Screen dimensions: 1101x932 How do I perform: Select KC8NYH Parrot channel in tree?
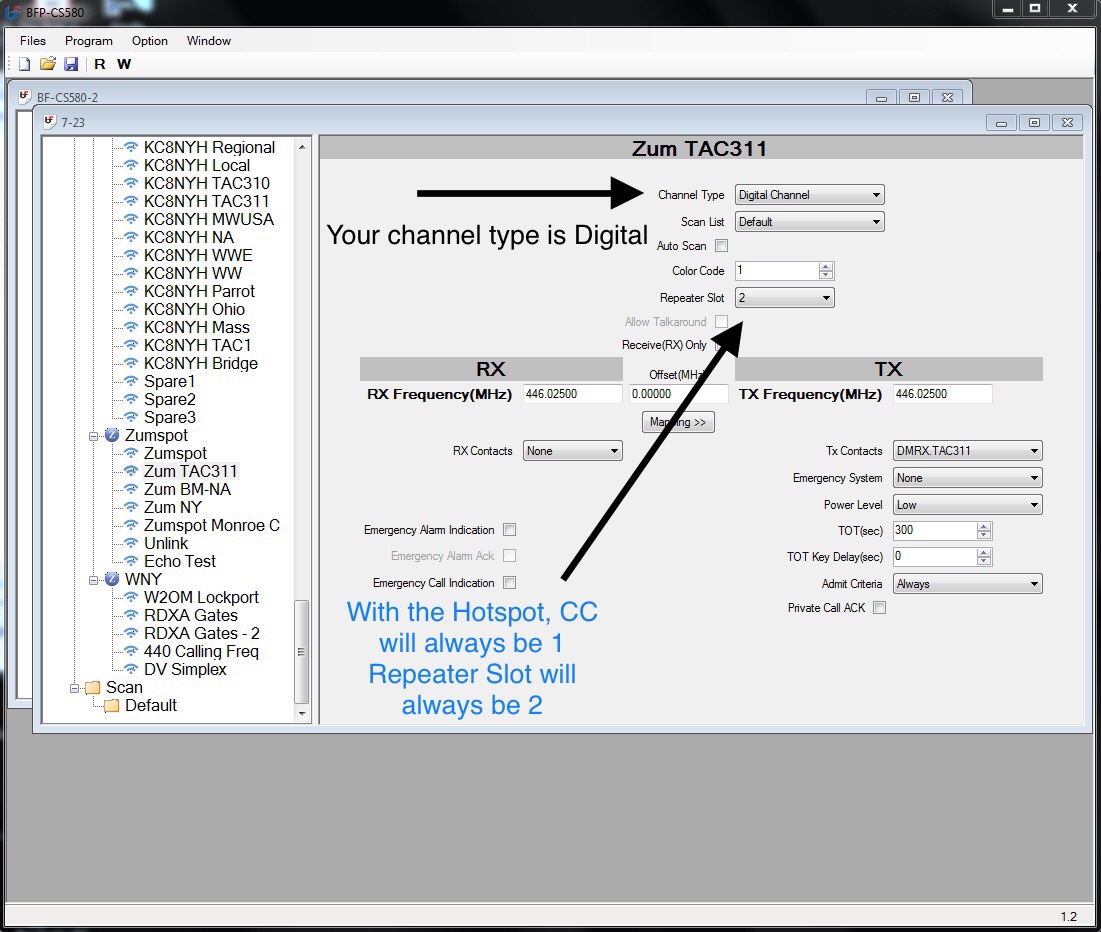[x=199, y=291]
